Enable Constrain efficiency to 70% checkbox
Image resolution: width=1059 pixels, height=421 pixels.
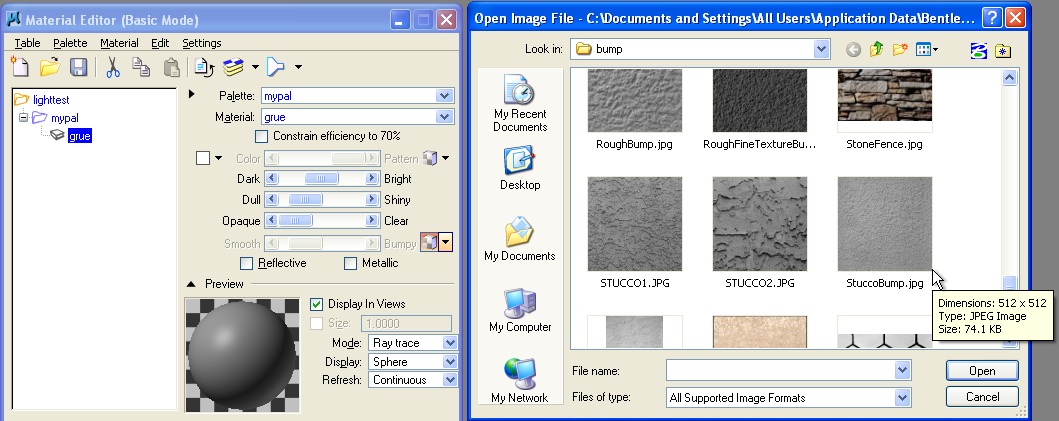262,136
